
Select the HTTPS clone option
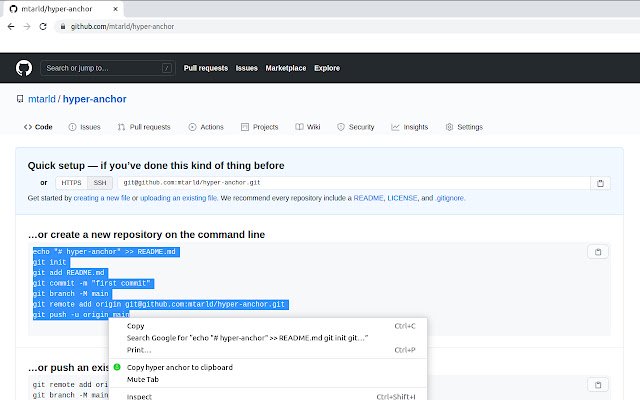point(71,183)
